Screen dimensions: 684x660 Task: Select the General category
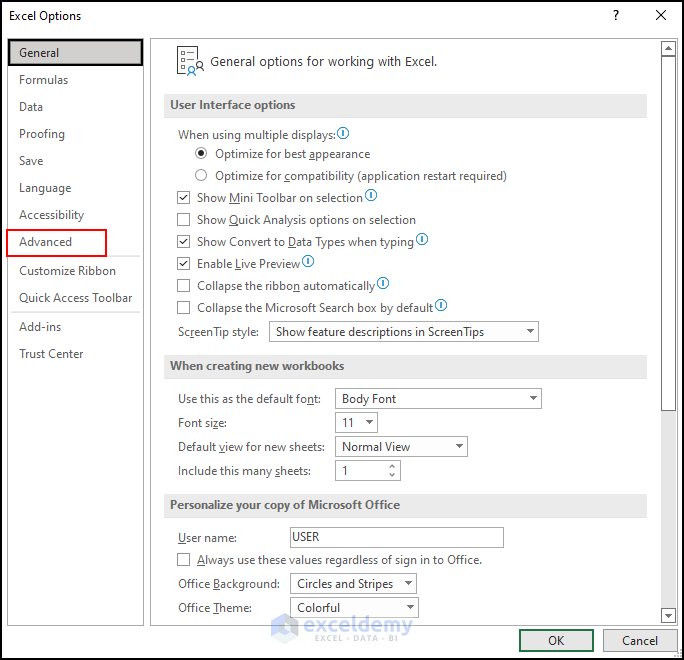pos(75,53)
